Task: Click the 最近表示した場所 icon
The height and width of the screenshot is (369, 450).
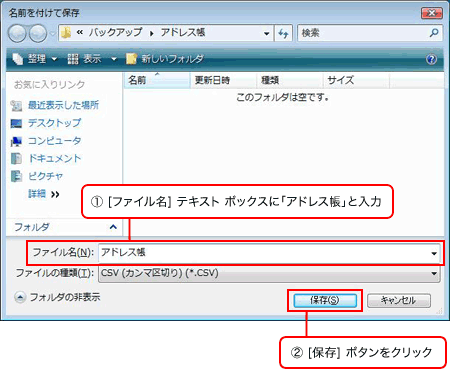Action: coord(16,106)
